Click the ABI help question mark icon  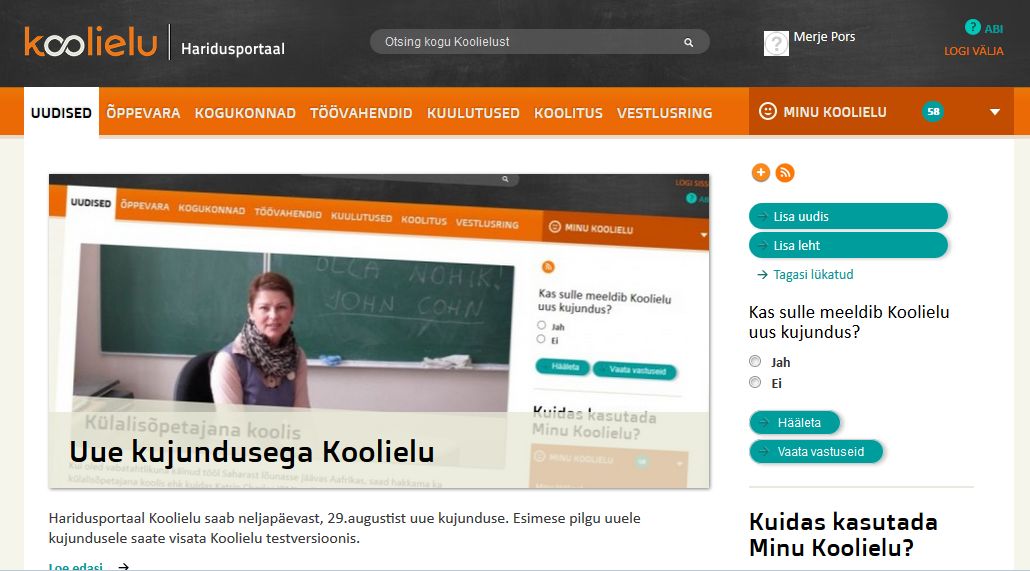(x=972, y=27)
